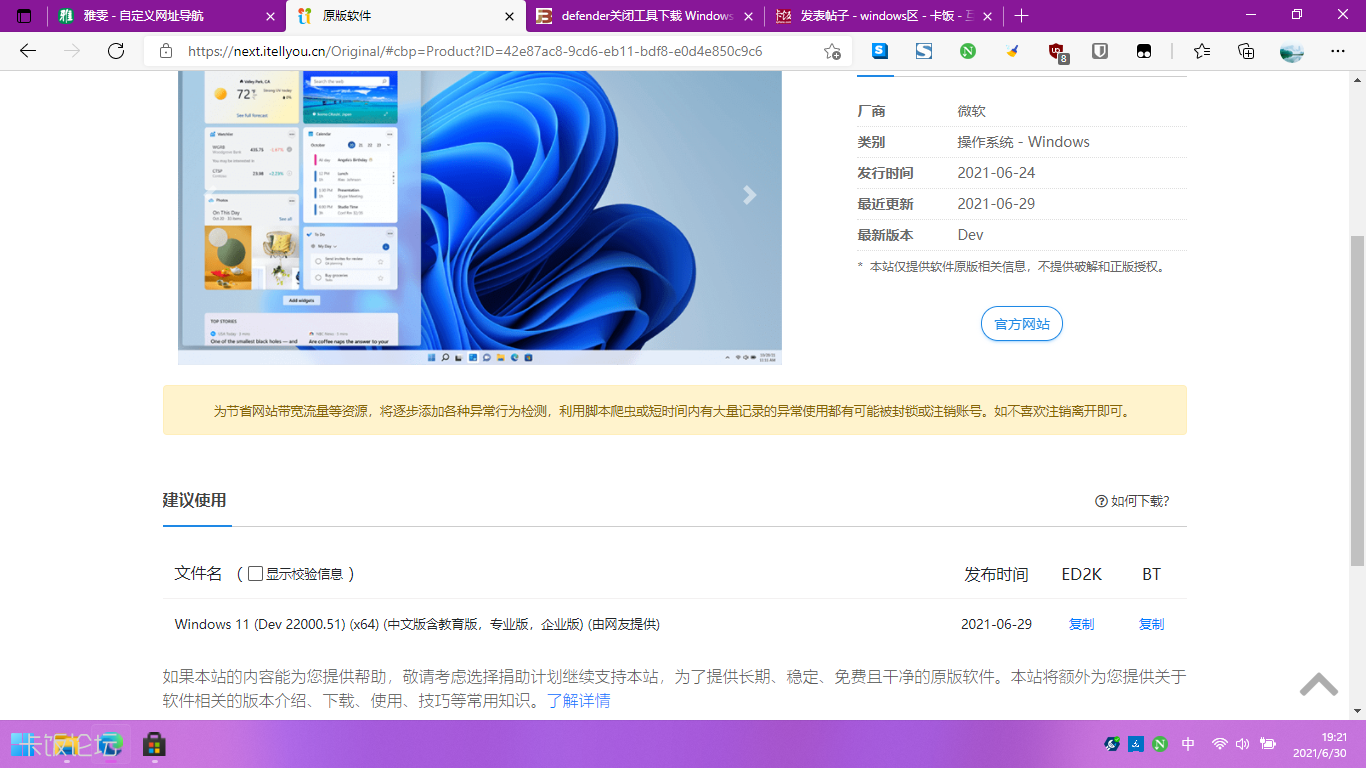Open Microsoft Store in the taskbar
Image resolution: width=1366 pixels, height=768 pixels.
pyautogui.click(x=154, y=744)
